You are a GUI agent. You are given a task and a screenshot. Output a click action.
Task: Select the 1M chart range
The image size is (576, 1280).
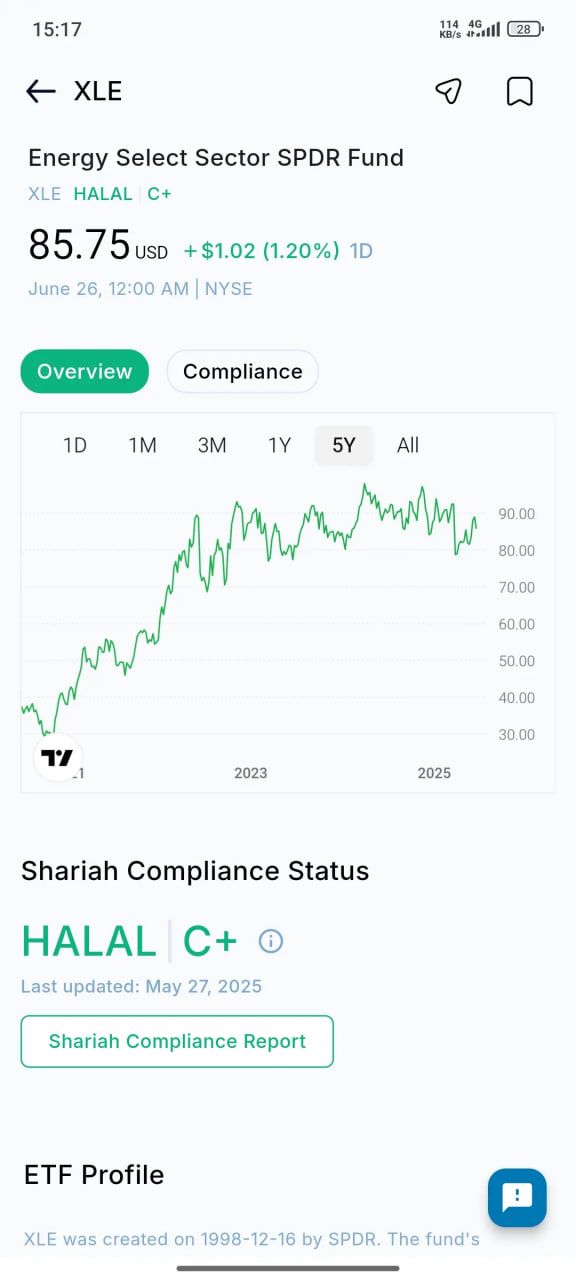(143, 445)
